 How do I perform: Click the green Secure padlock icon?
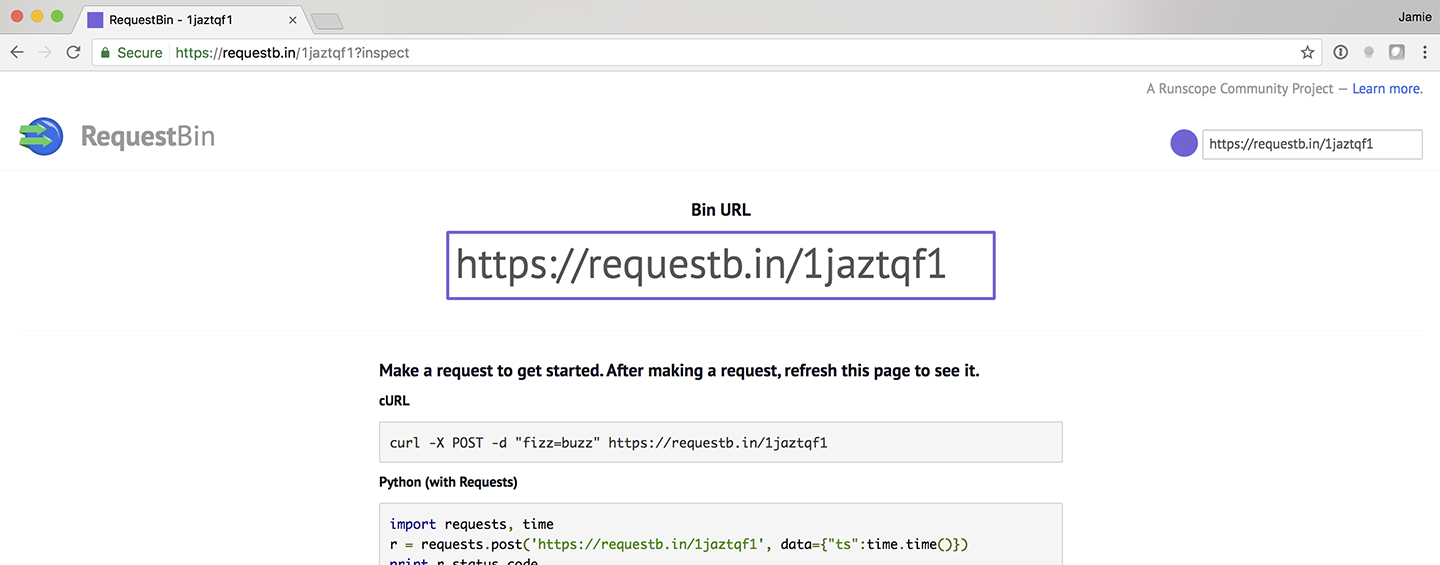pyautogui.click(x=103, y=53)
